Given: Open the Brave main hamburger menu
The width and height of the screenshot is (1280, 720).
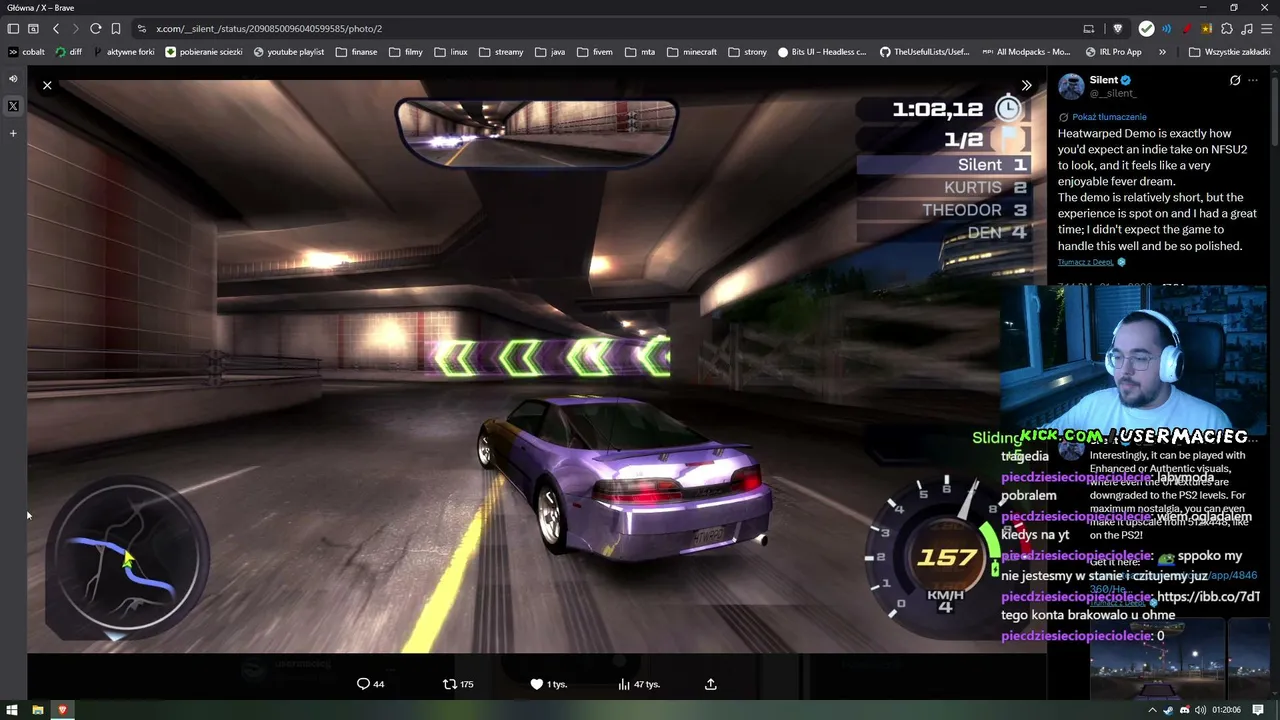Looking at the screenshot, I should (1266, 29).
